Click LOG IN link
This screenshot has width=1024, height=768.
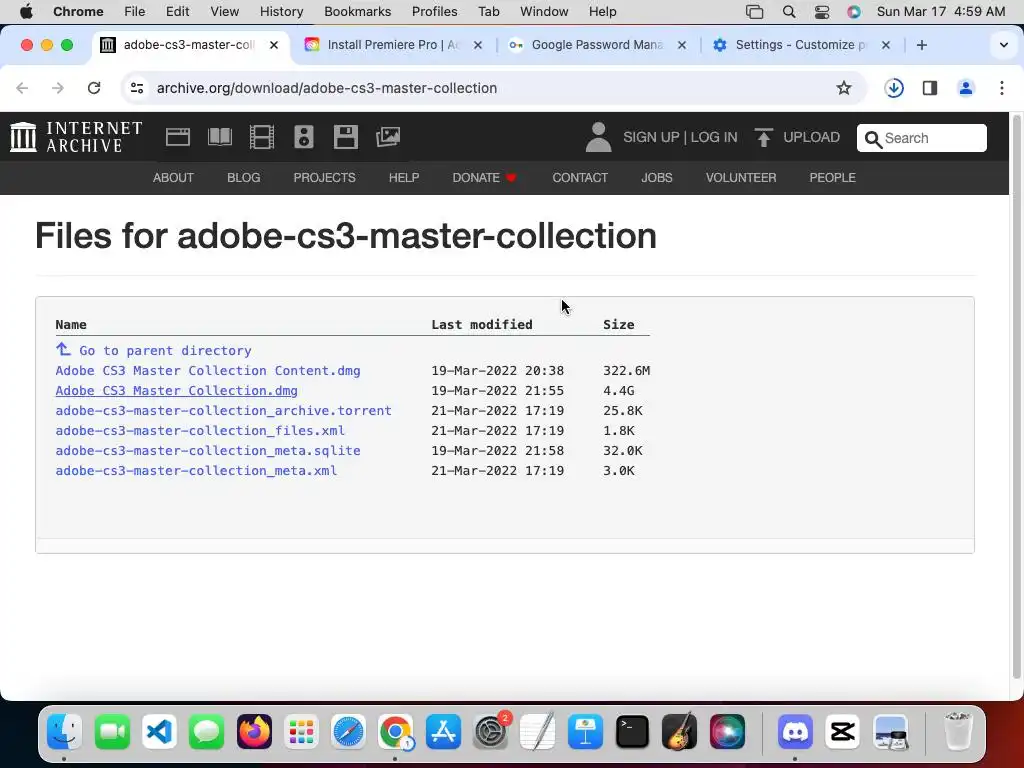point(714,137)
